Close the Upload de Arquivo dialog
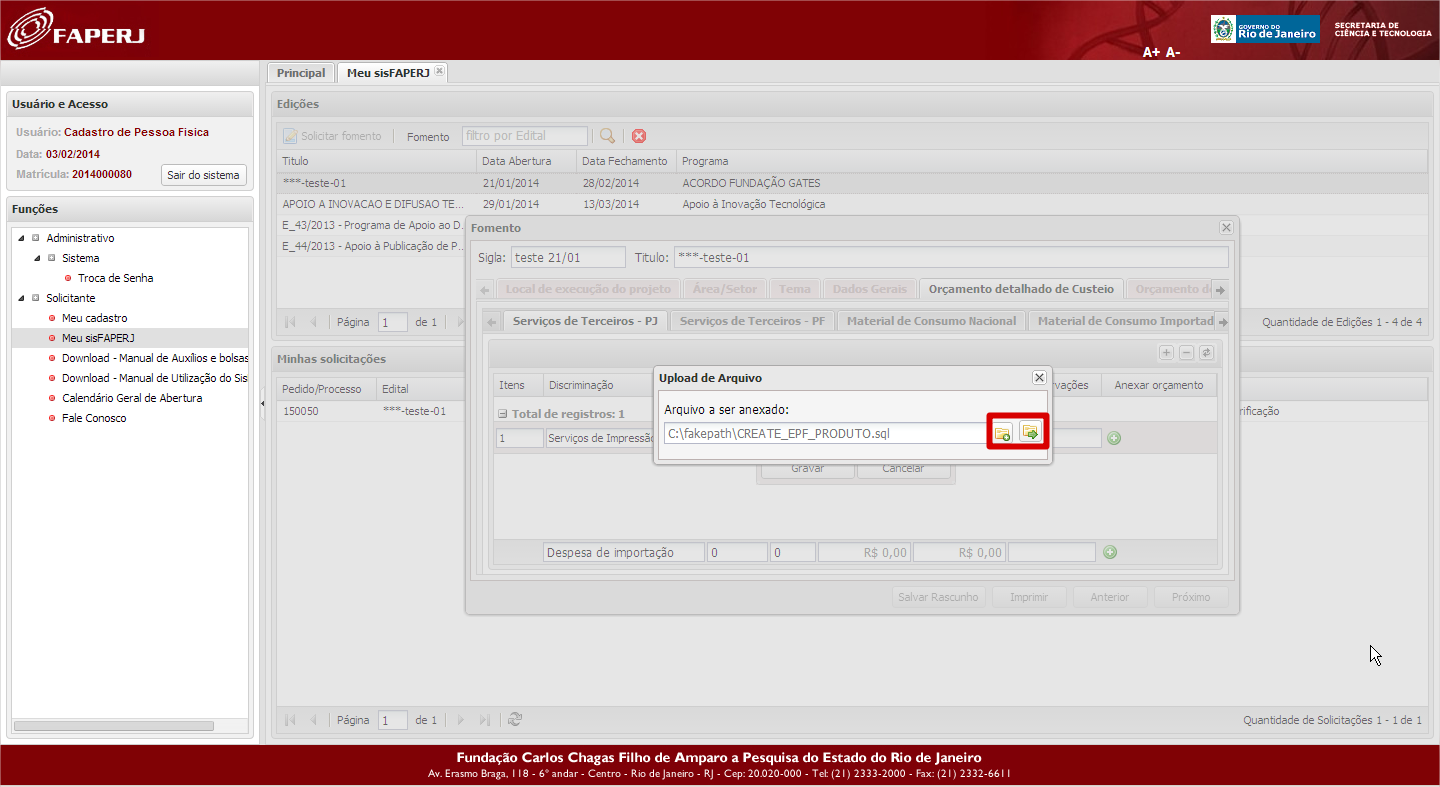This screenshot has height=787, width=1440. (x=1039, y=377)
